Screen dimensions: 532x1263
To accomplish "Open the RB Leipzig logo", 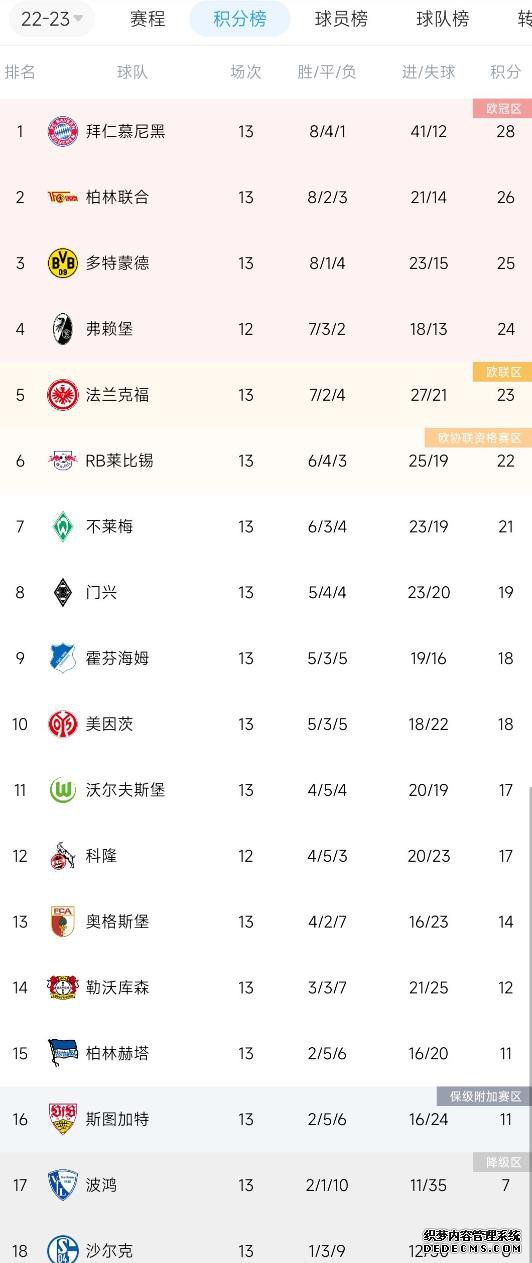I will click(63, 461).
